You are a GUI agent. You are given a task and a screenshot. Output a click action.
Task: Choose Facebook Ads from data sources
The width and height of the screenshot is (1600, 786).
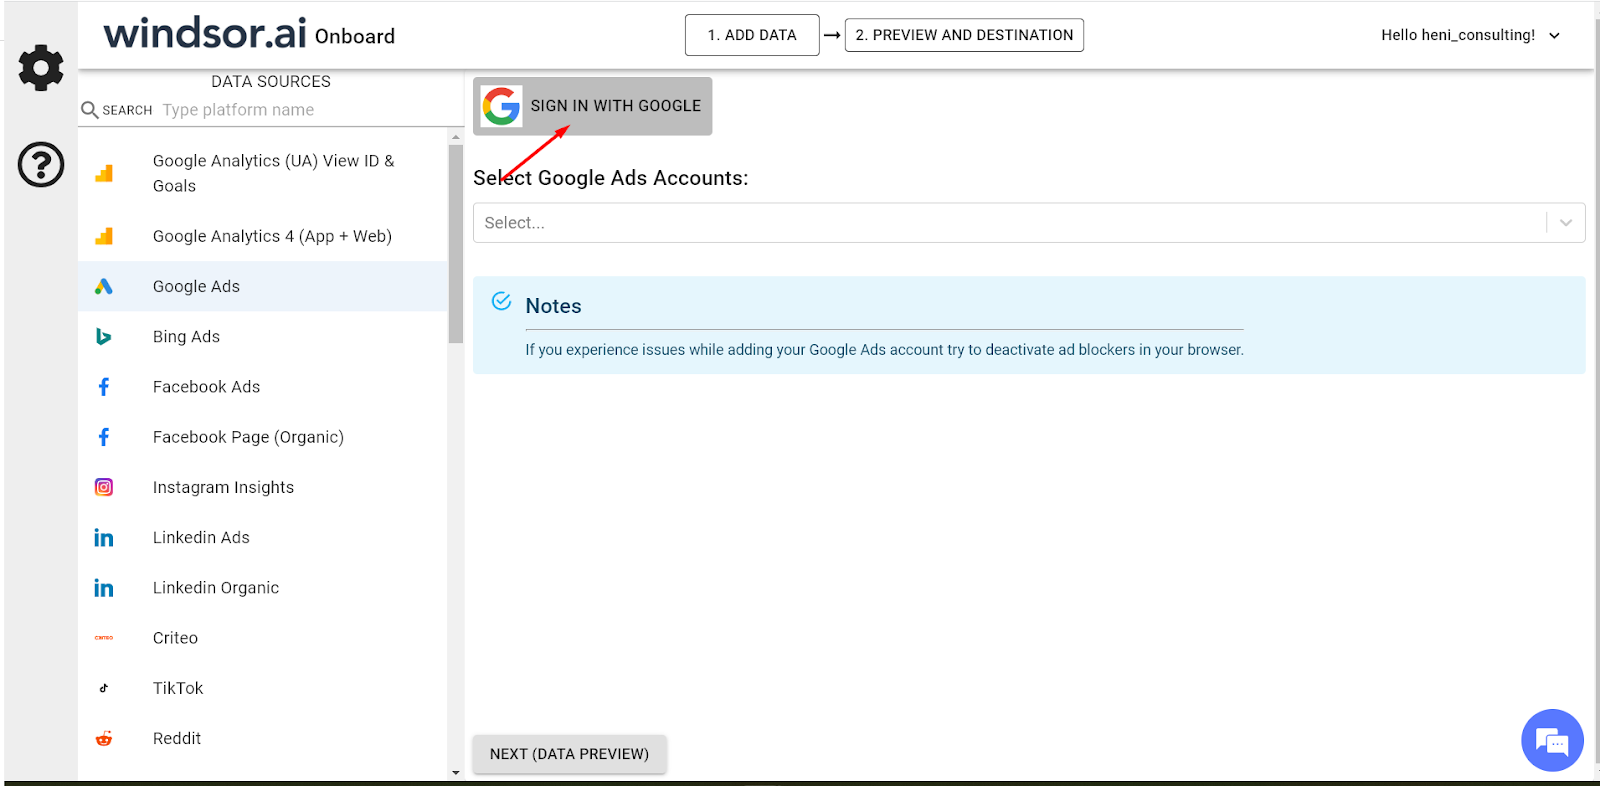pos(263,387)
